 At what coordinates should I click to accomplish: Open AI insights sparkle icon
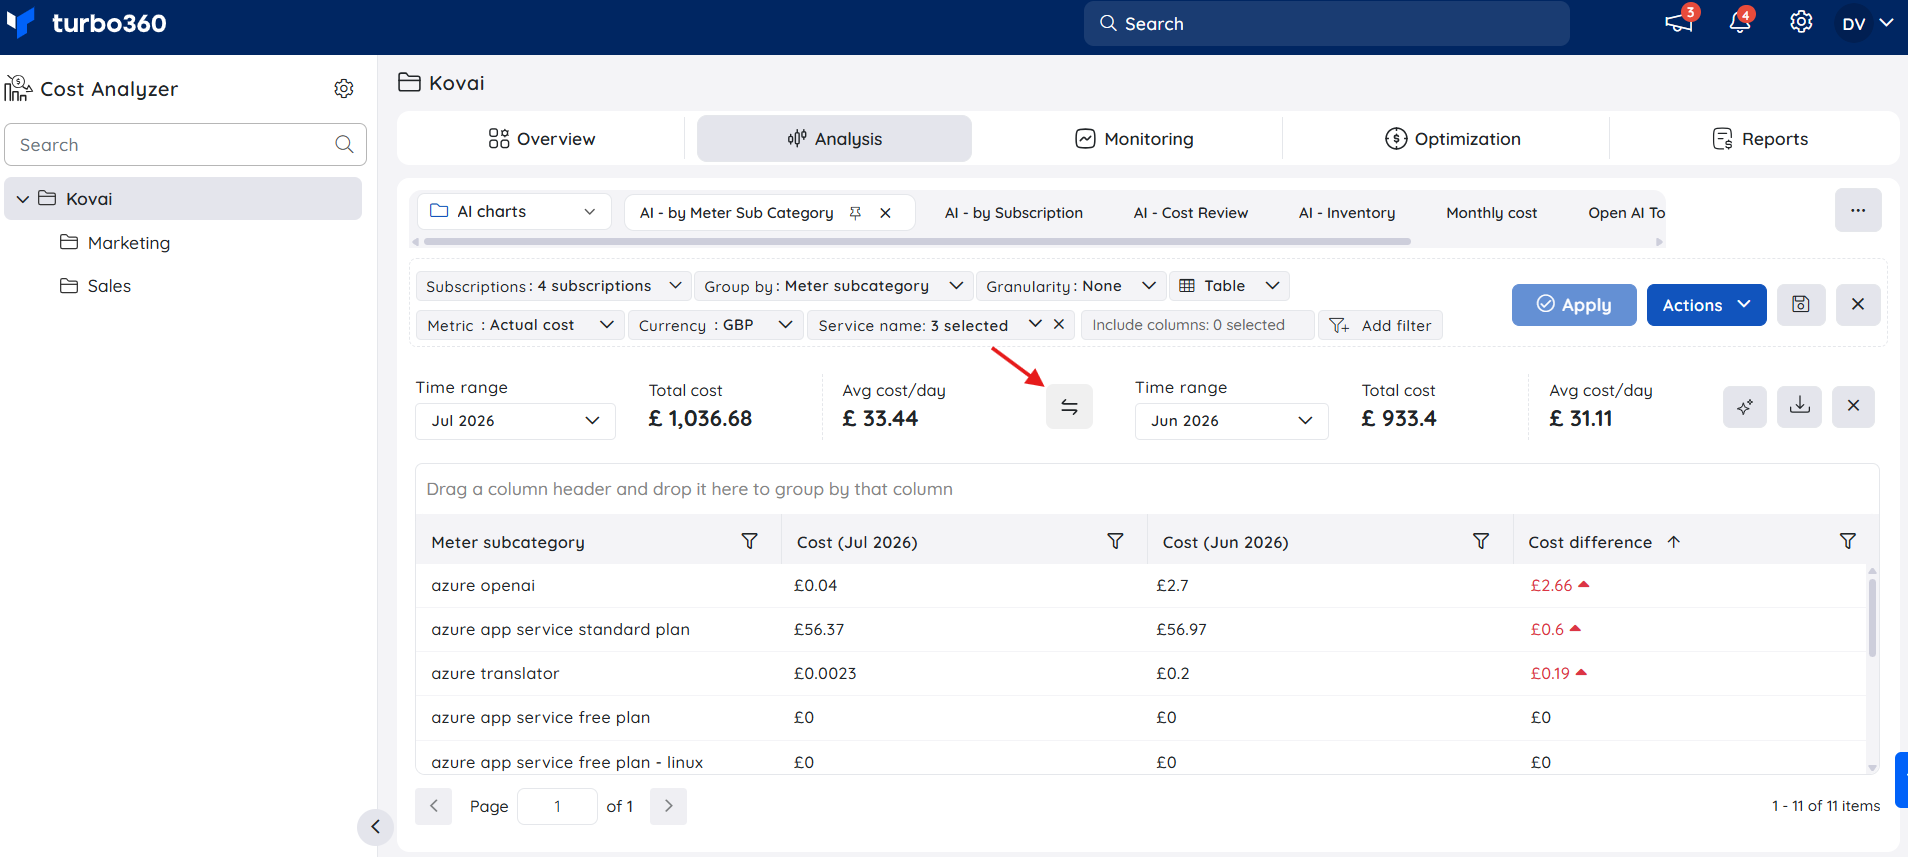1745,407
